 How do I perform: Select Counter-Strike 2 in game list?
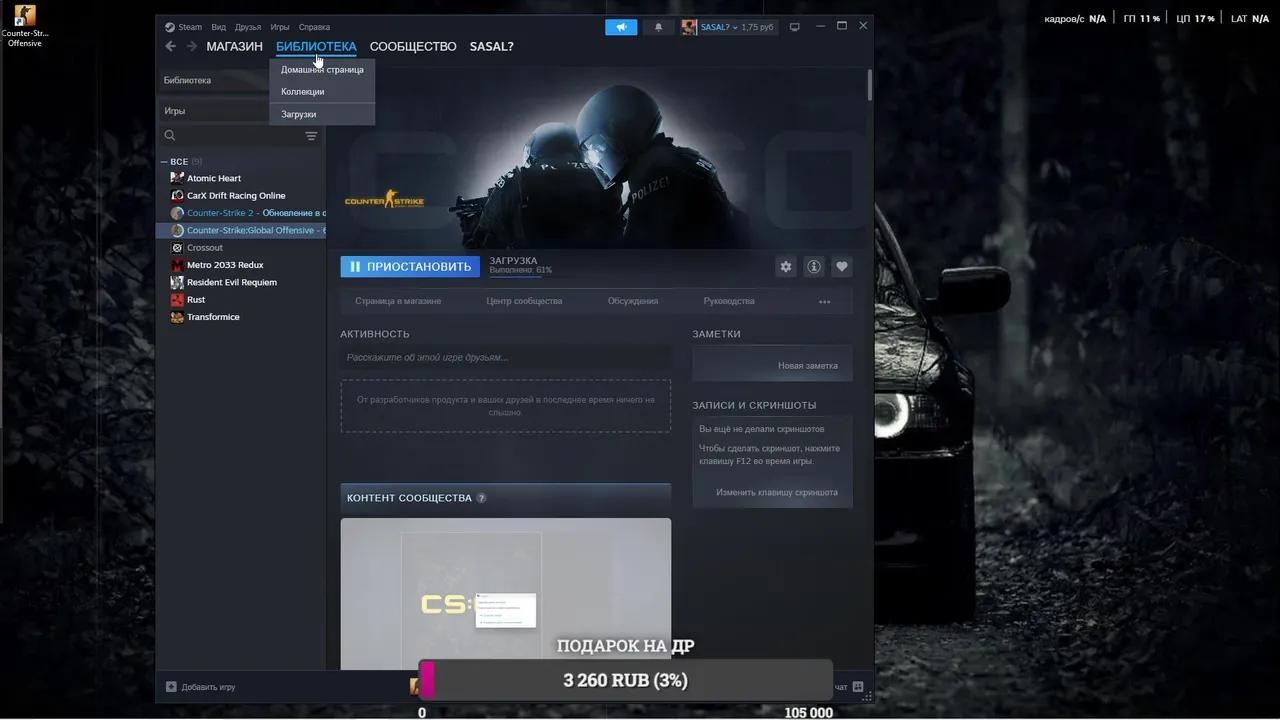click(241, 213)
